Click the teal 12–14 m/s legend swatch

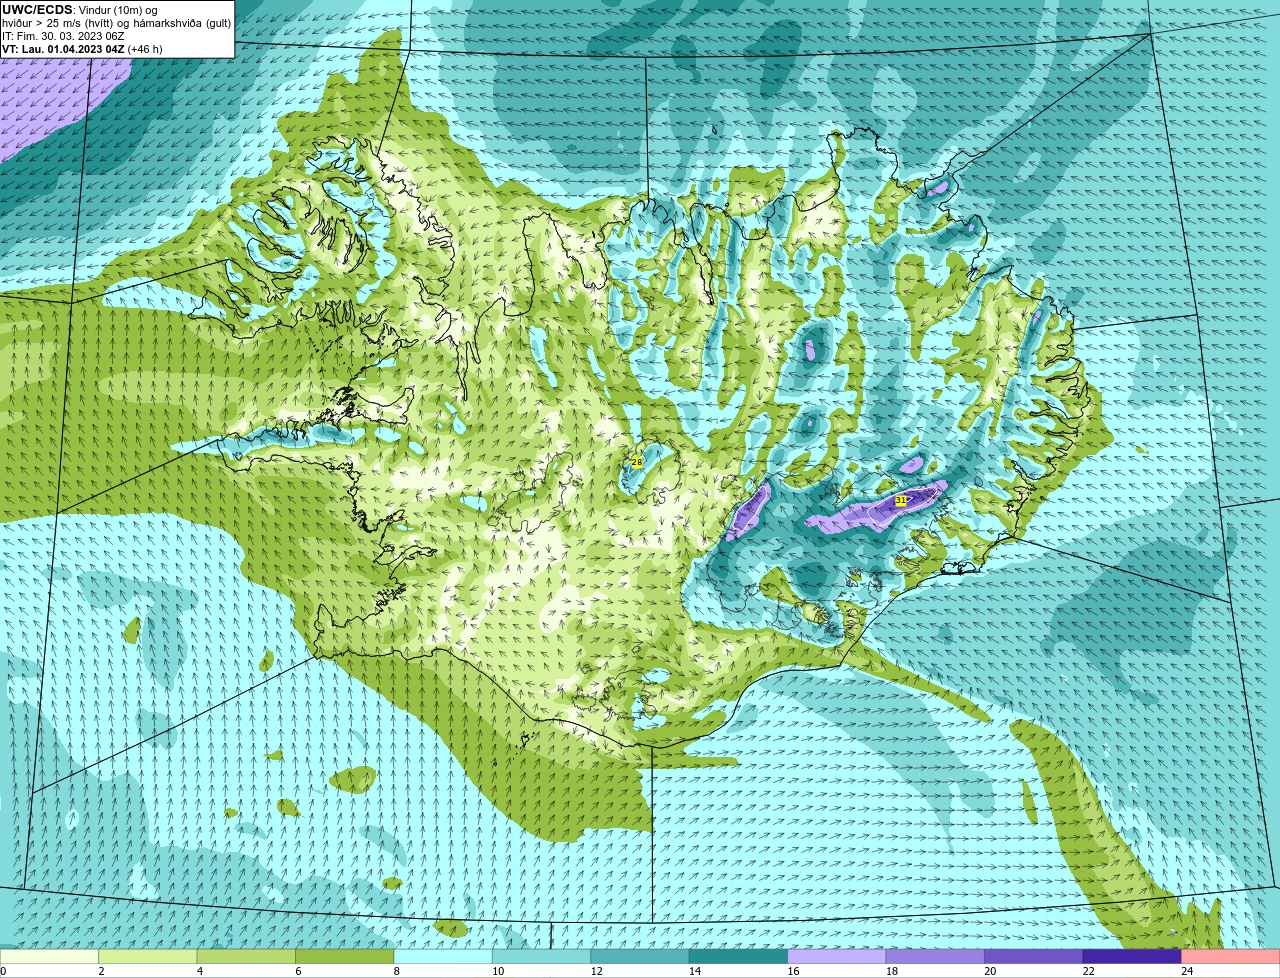tap(641, 956)
